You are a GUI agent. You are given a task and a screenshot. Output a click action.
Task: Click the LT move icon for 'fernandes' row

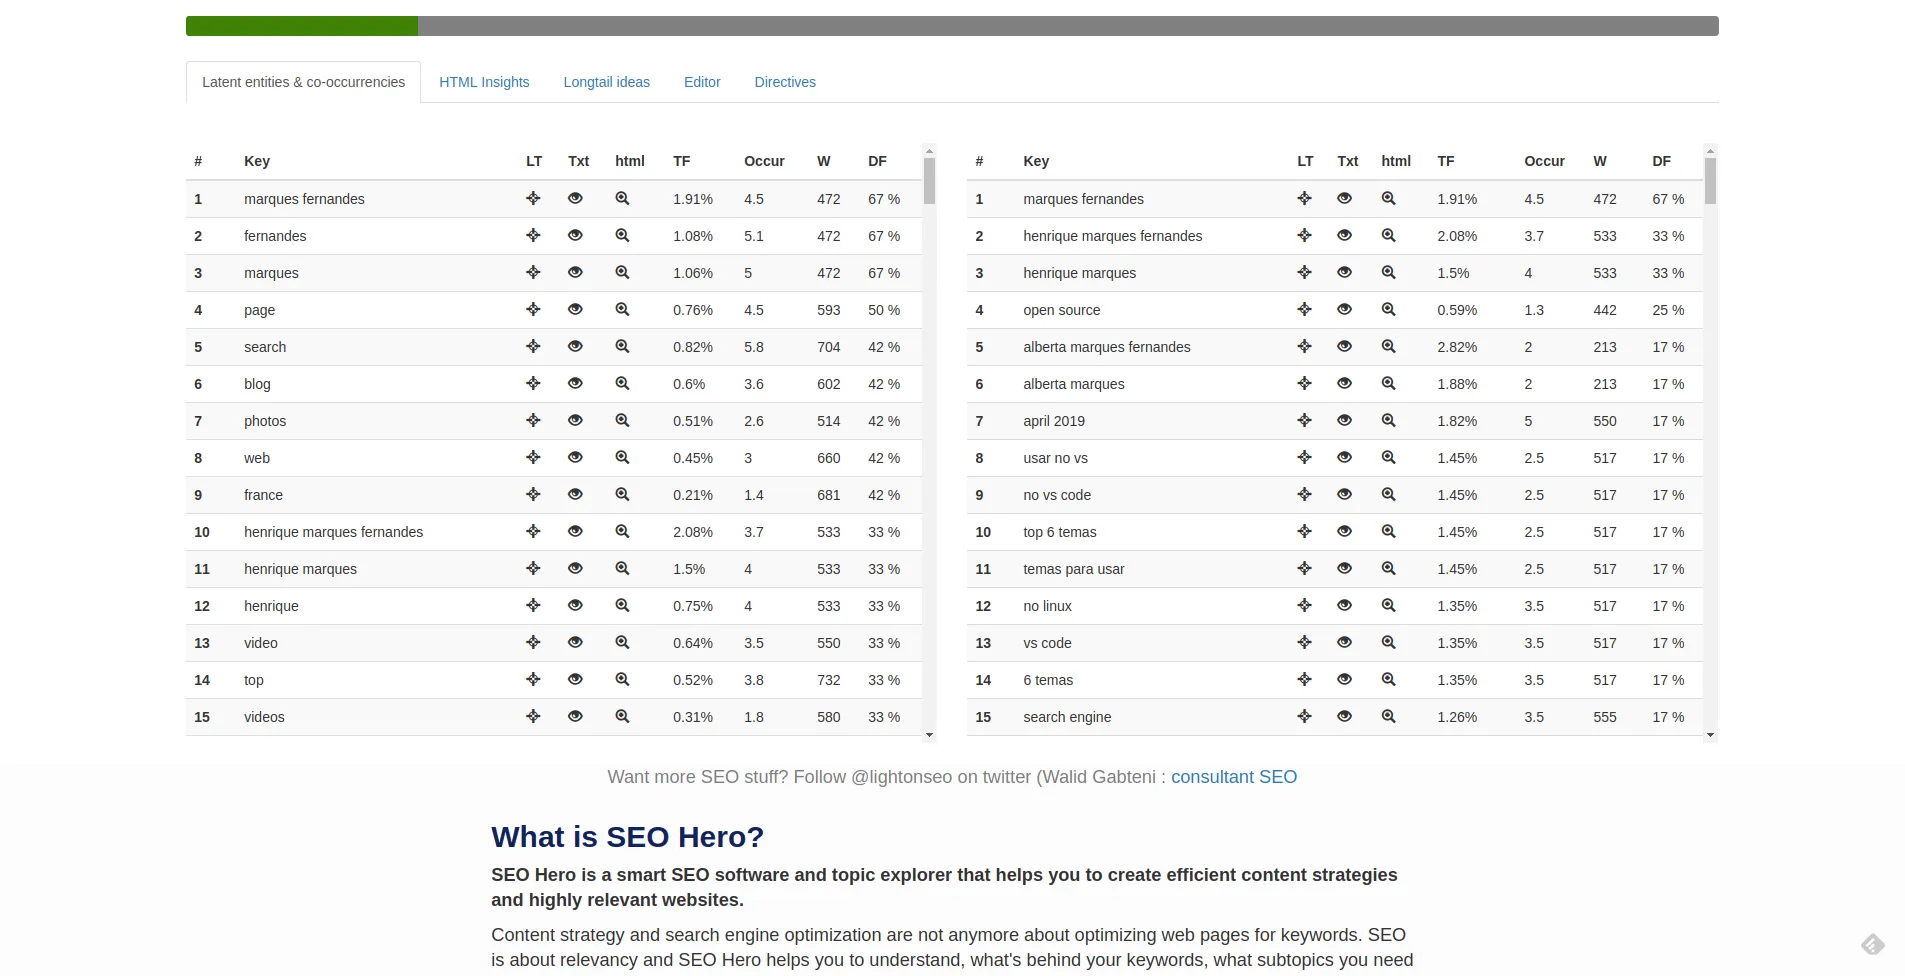click(x=533, y=235)
